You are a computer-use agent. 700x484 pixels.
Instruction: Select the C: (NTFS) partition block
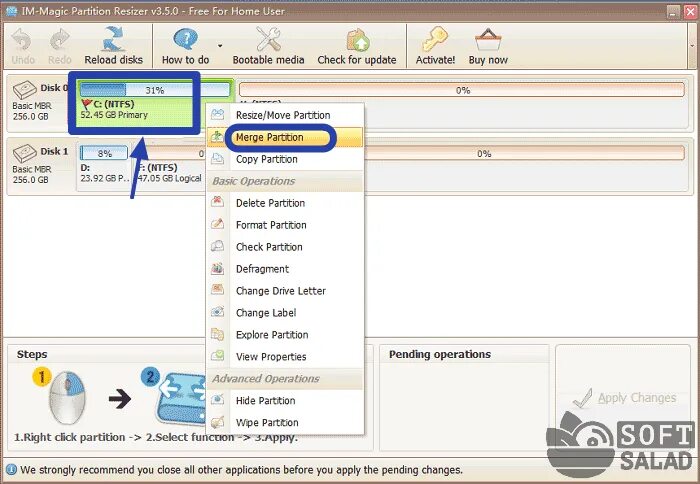[154, 104]
